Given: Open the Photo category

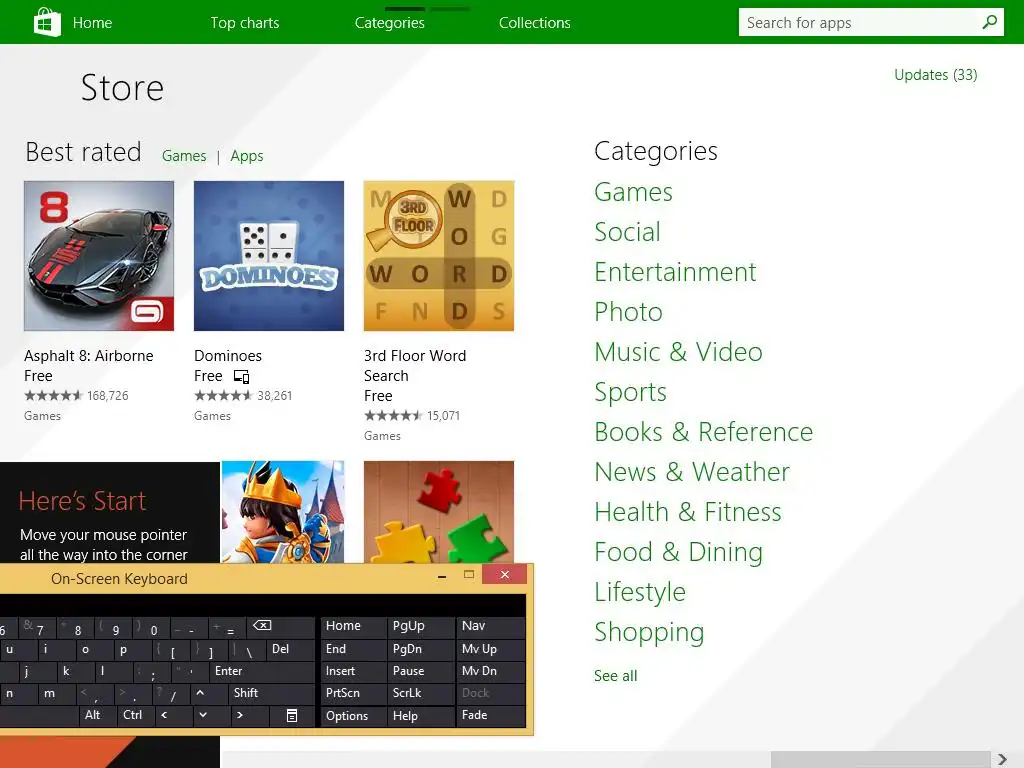Looking at the screenshot, I should [x=628, y=312].
